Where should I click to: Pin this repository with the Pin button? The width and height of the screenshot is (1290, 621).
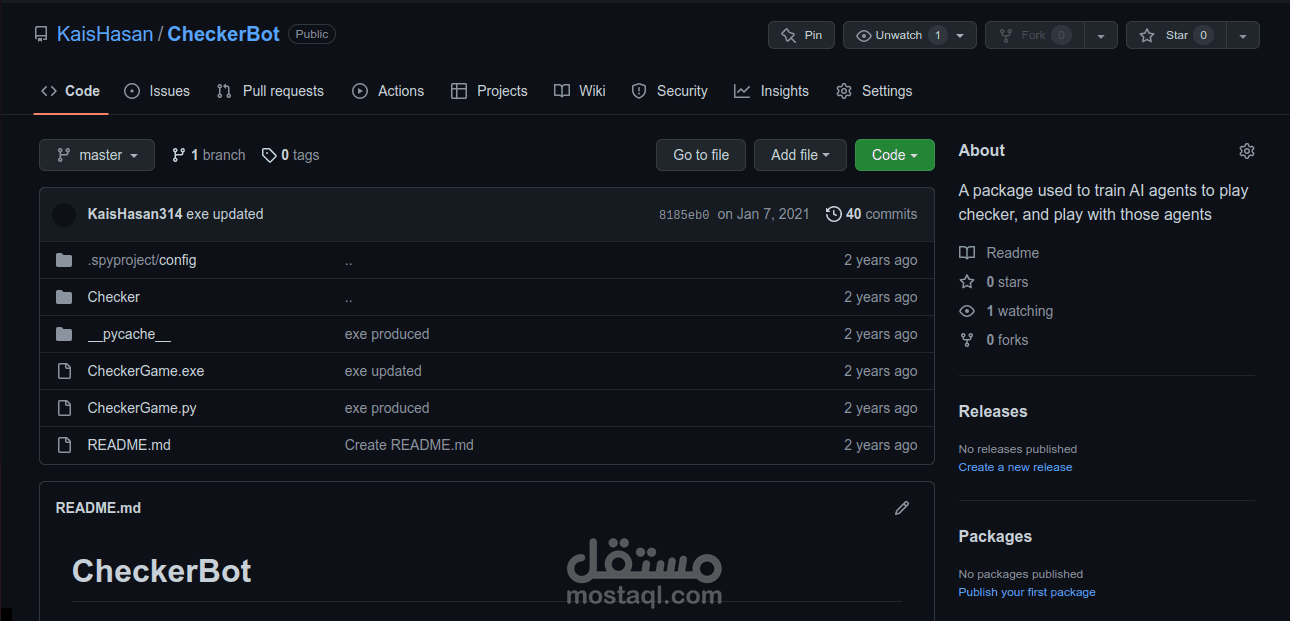pos(801,35)
